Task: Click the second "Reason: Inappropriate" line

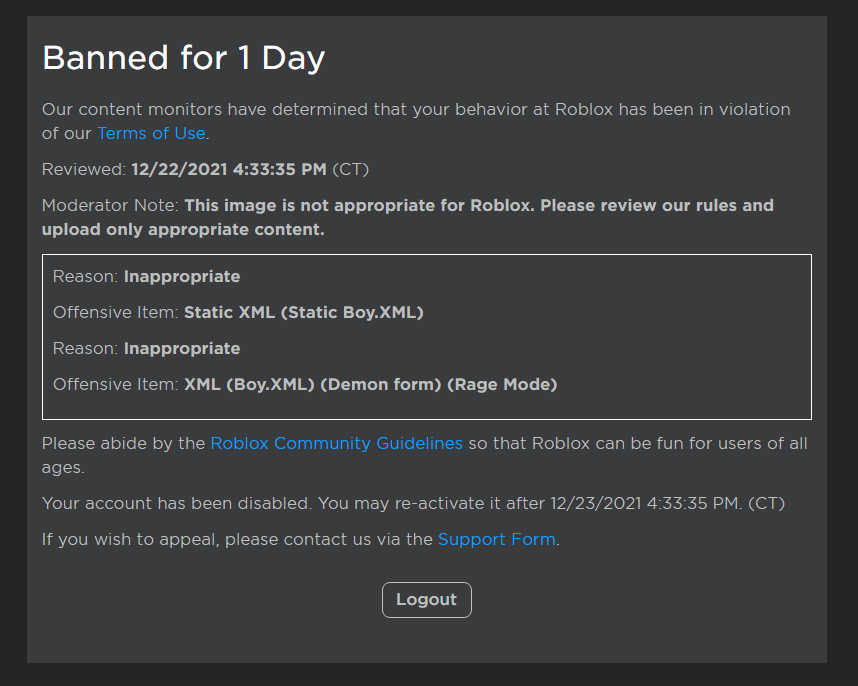Action: (146, 348)
